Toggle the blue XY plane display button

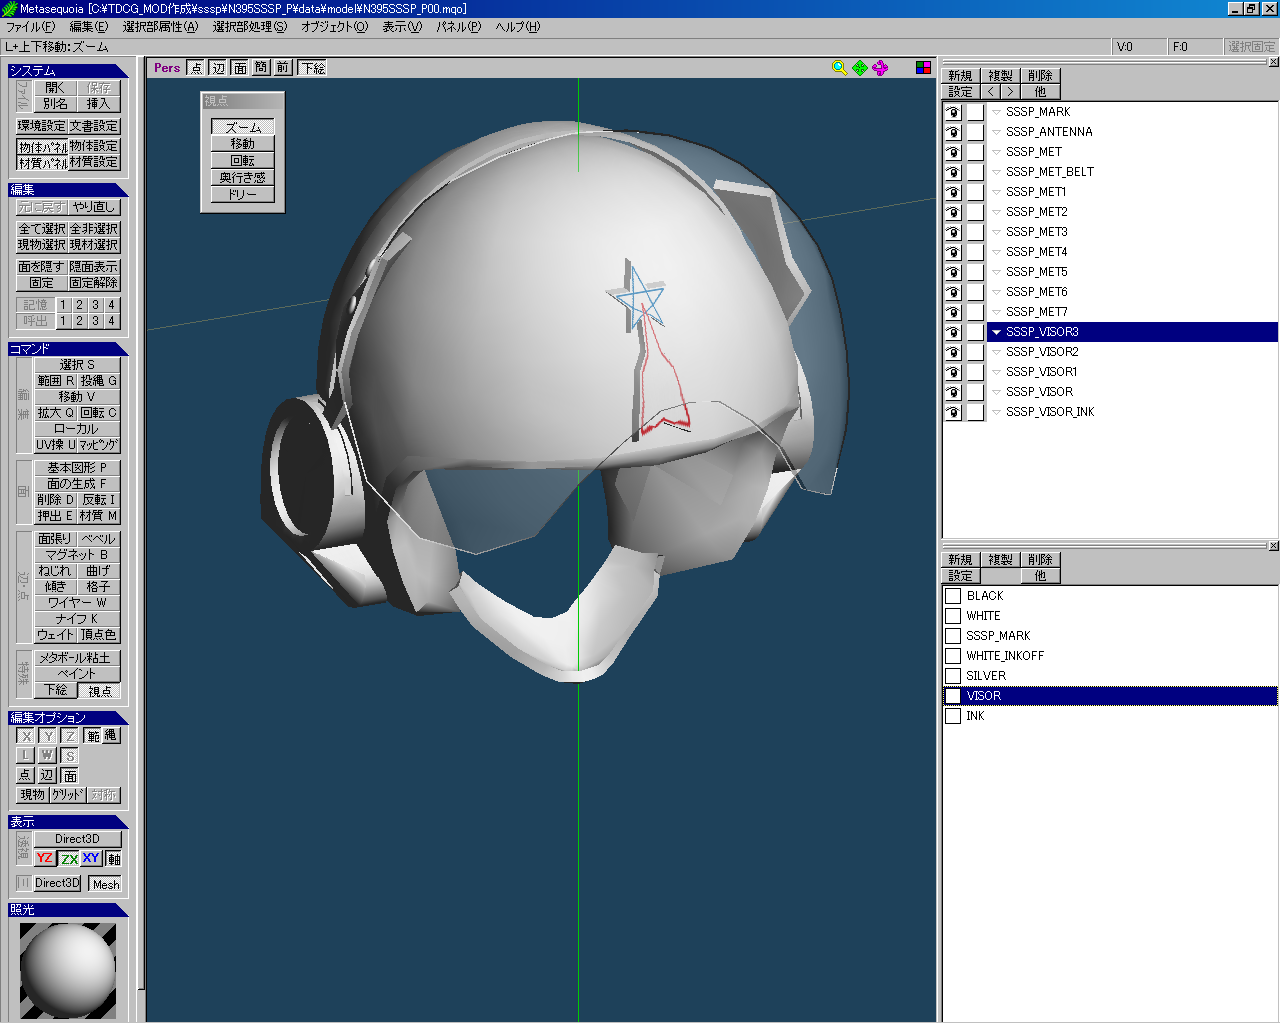point(91,858)
